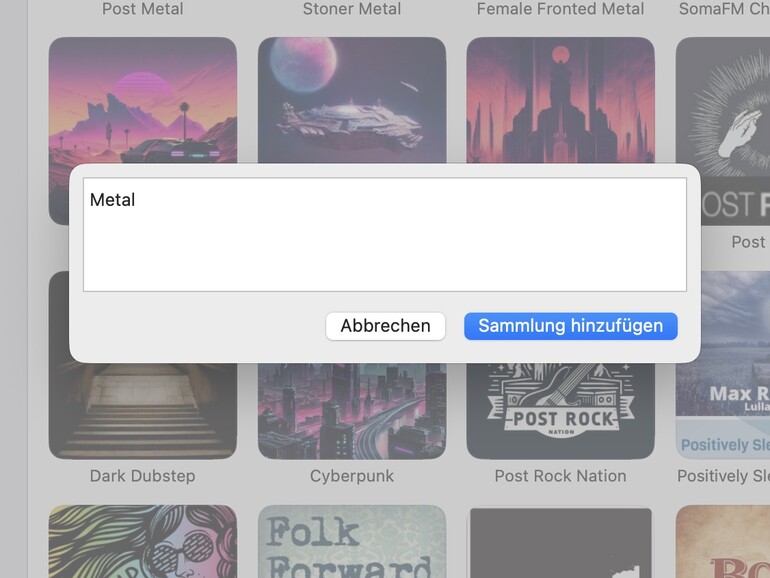Click the Dark Dubstep station label
The width and height of the screenshot is (770, 578).
(x=143, y=476)
